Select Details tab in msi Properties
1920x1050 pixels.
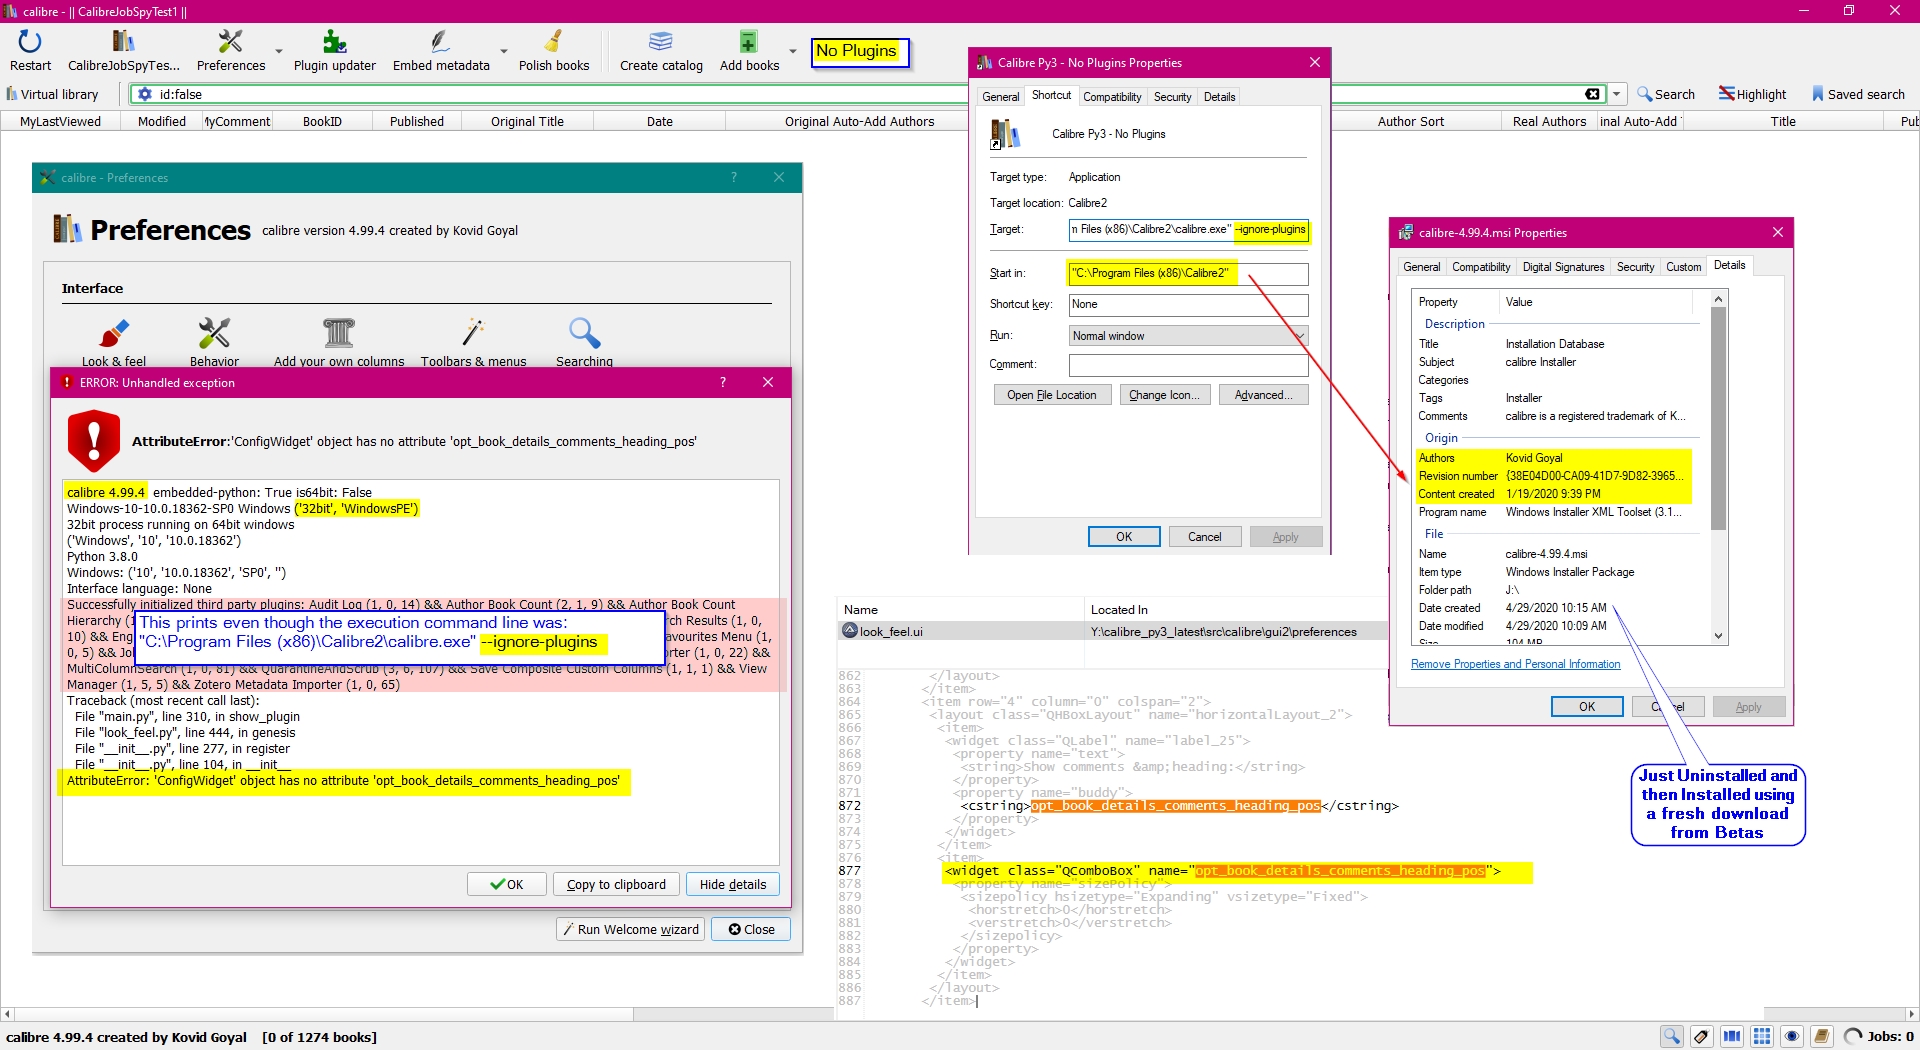click(1729, 265)
